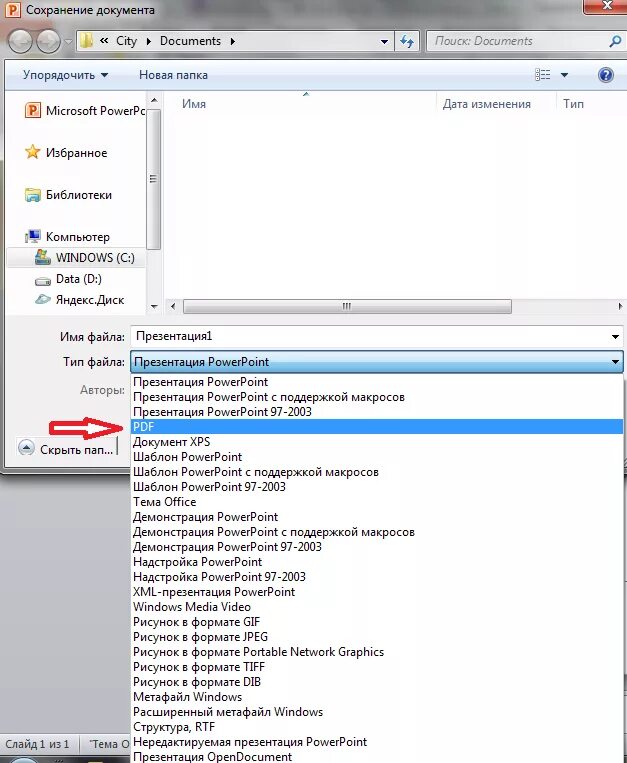Open the Имя файла dropdown arrow

pos(615,337)
